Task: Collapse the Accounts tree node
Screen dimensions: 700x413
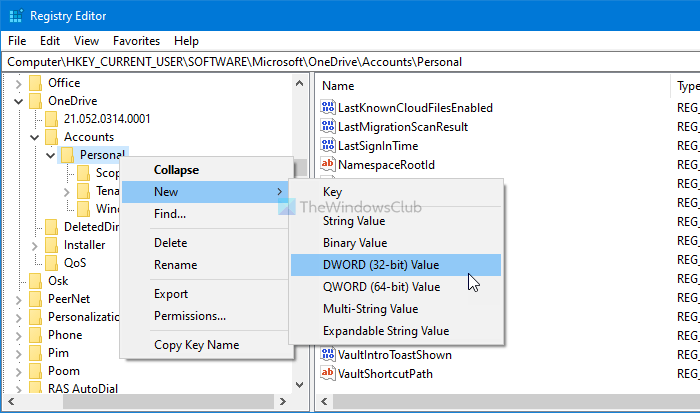Action: pos(34,137)
